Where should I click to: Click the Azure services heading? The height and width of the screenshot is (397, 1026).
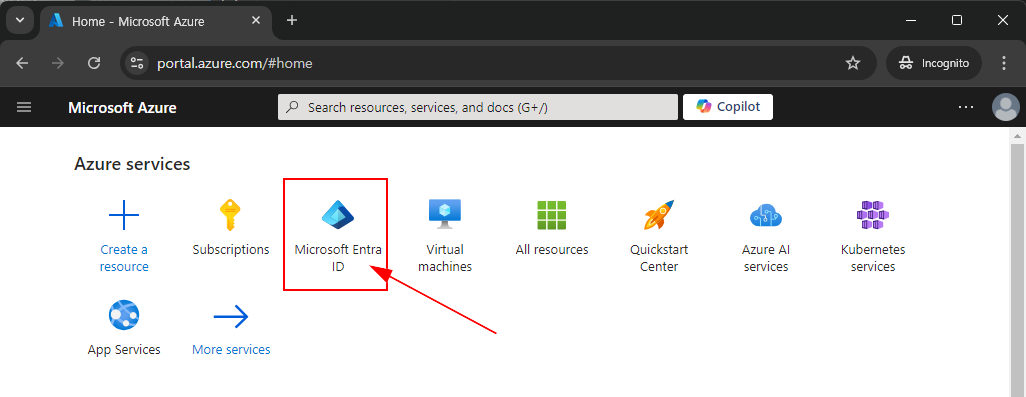coord(132,164)
